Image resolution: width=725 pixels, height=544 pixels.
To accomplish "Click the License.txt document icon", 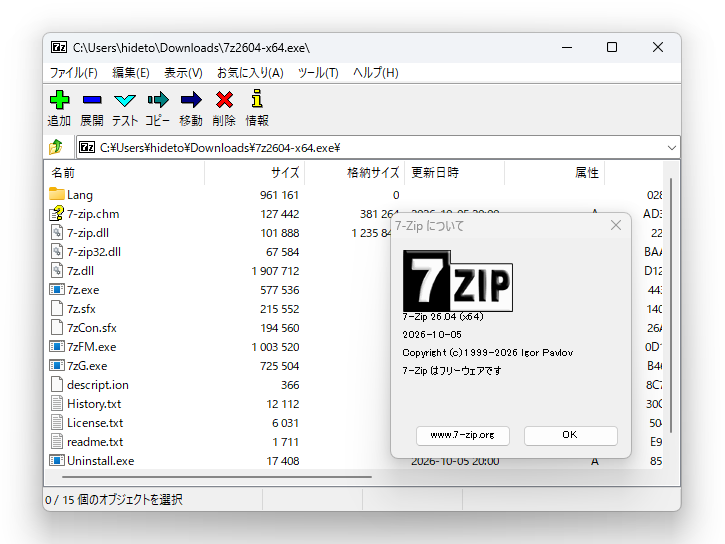I will (56, 422).
